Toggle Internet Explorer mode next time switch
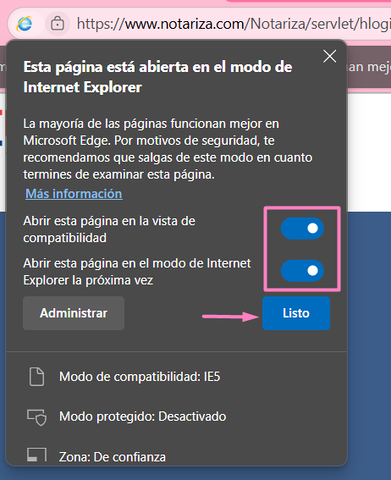Screen dimensions: 391x480 point(302,270)
